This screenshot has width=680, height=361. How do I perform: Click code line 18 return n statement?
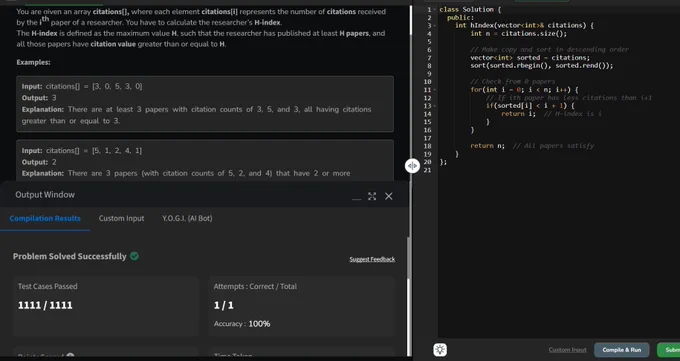[487, 146]
